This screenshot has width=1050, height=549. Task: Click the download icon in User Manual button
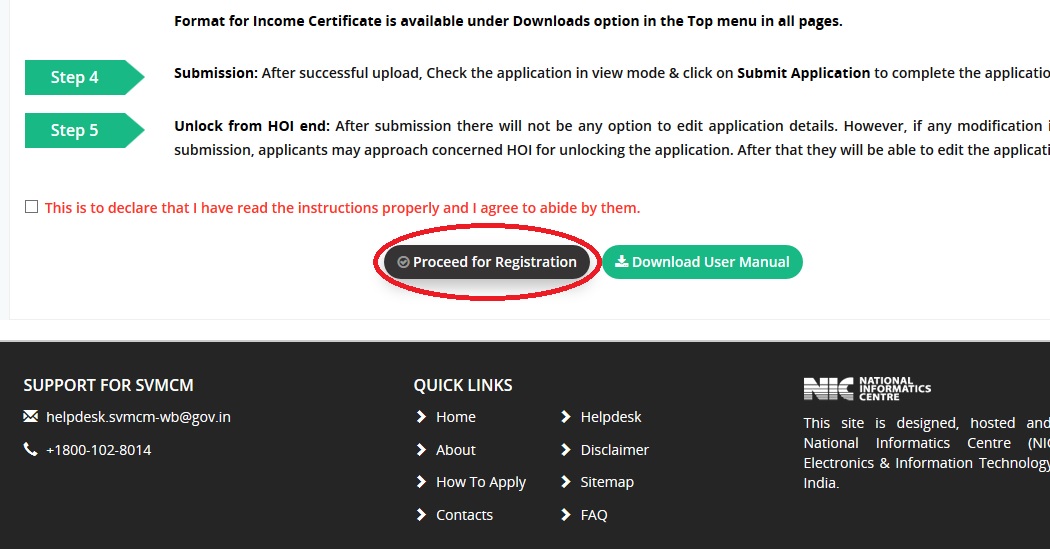(x=621, y=261)
